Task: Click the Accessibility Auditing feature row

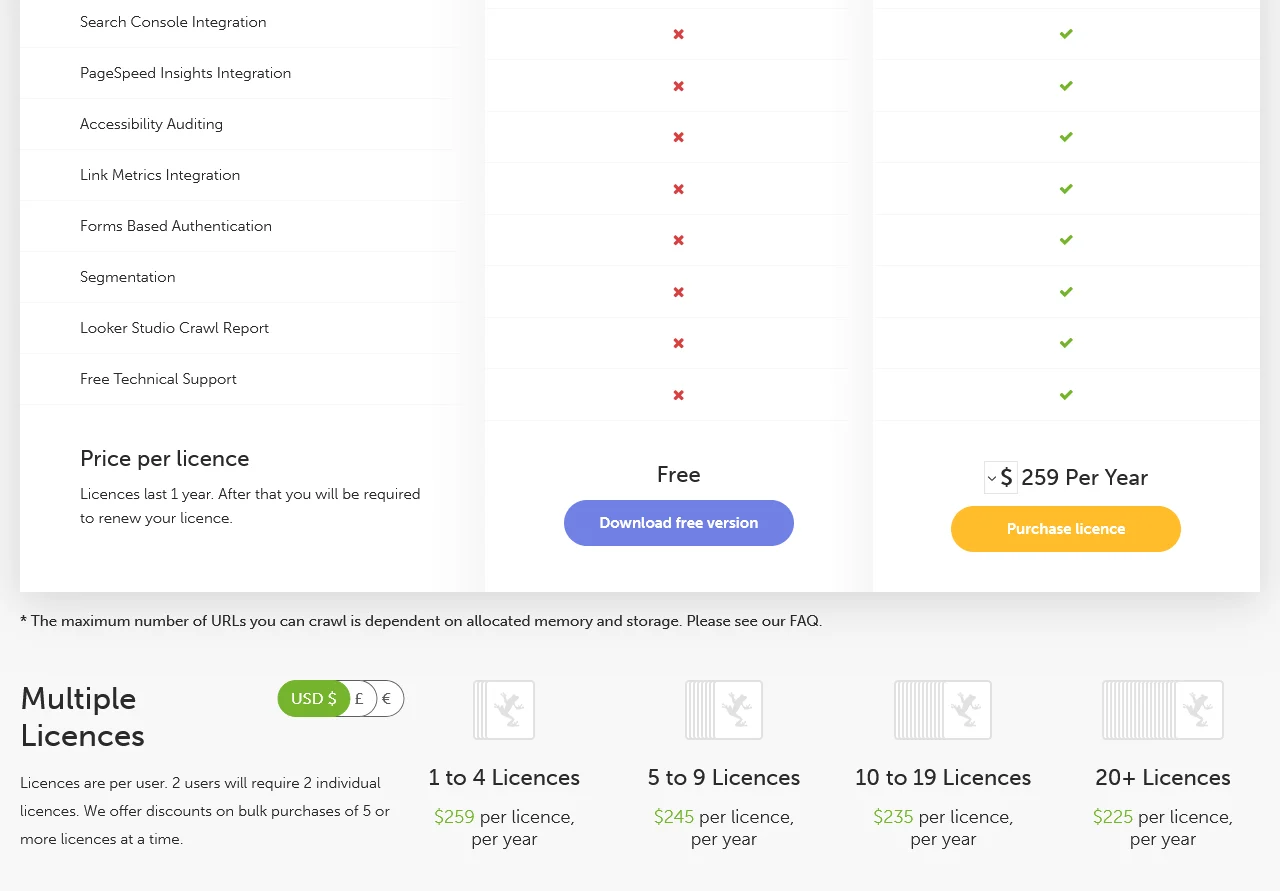Action: click(x=238, y=124)
